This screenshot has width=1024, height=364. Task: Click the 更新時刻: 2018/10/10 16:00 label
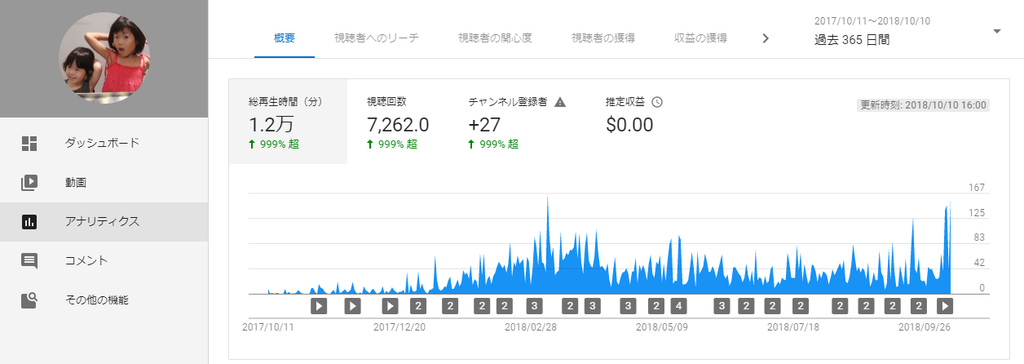[x=923, y=105]
